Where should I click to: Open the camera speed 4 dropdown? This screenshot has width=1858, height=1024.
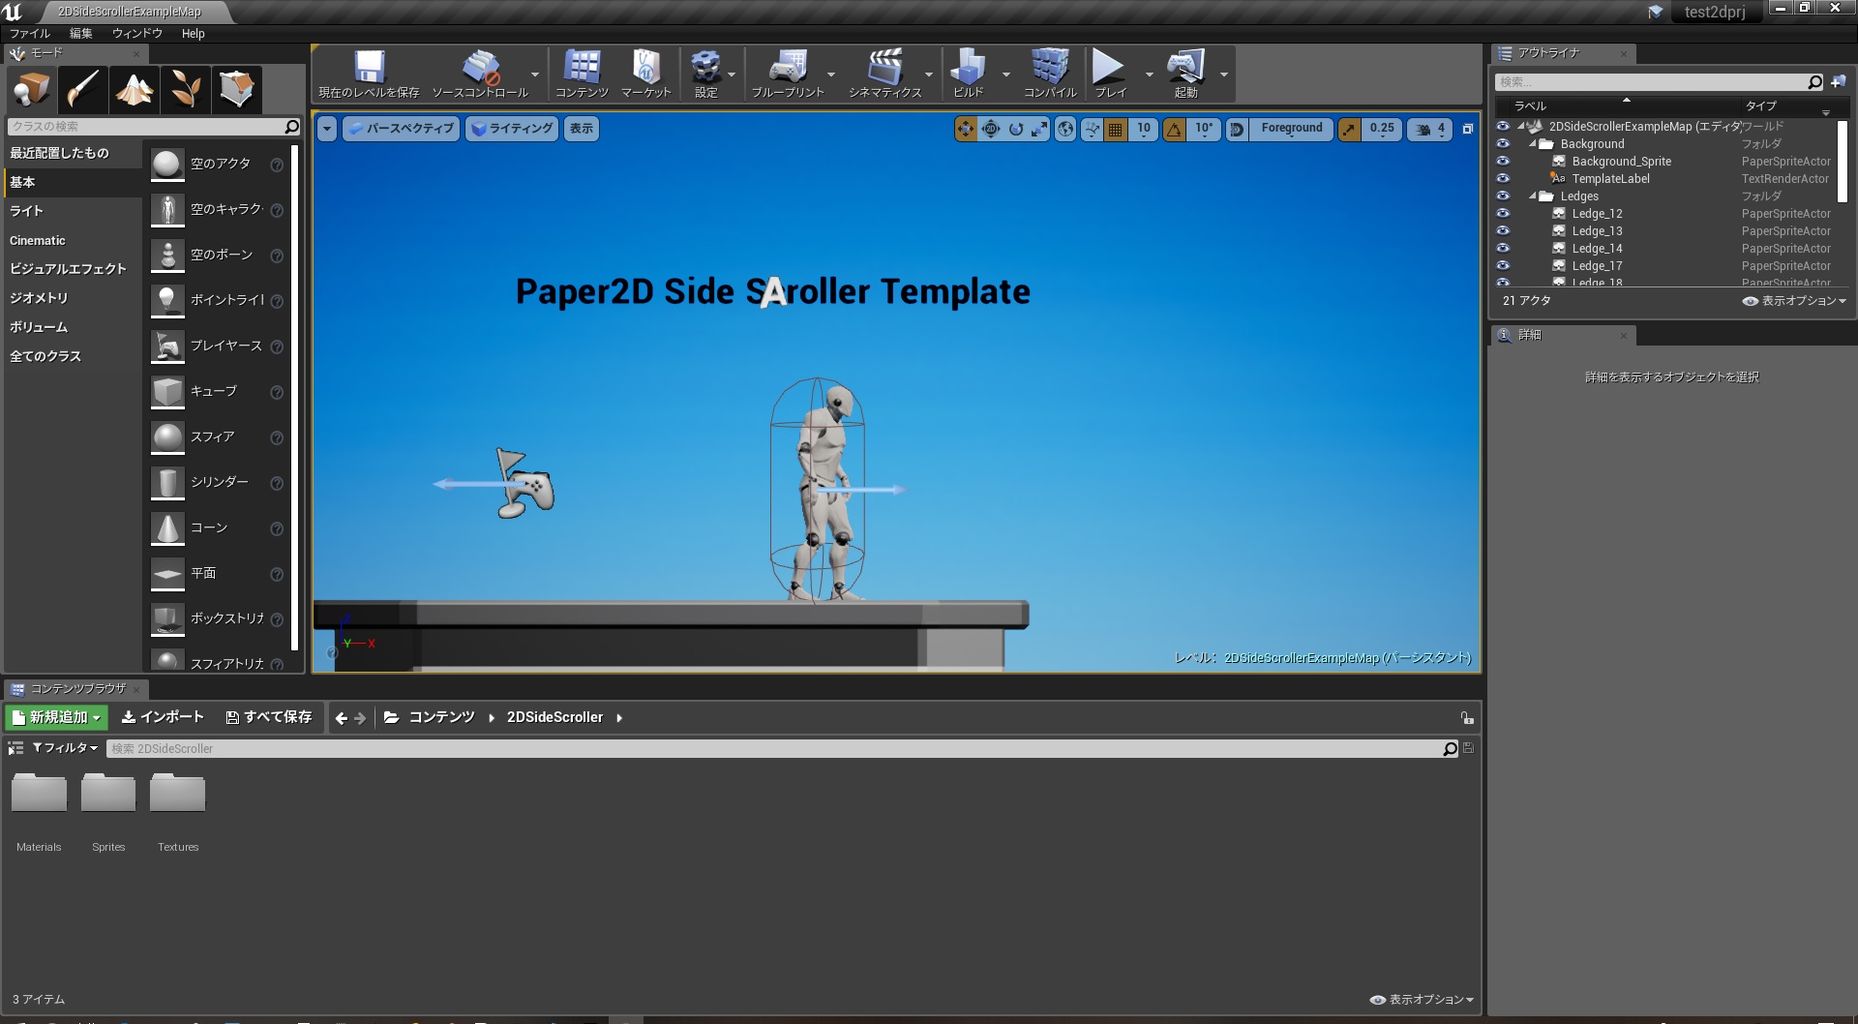click(1430, 129)
